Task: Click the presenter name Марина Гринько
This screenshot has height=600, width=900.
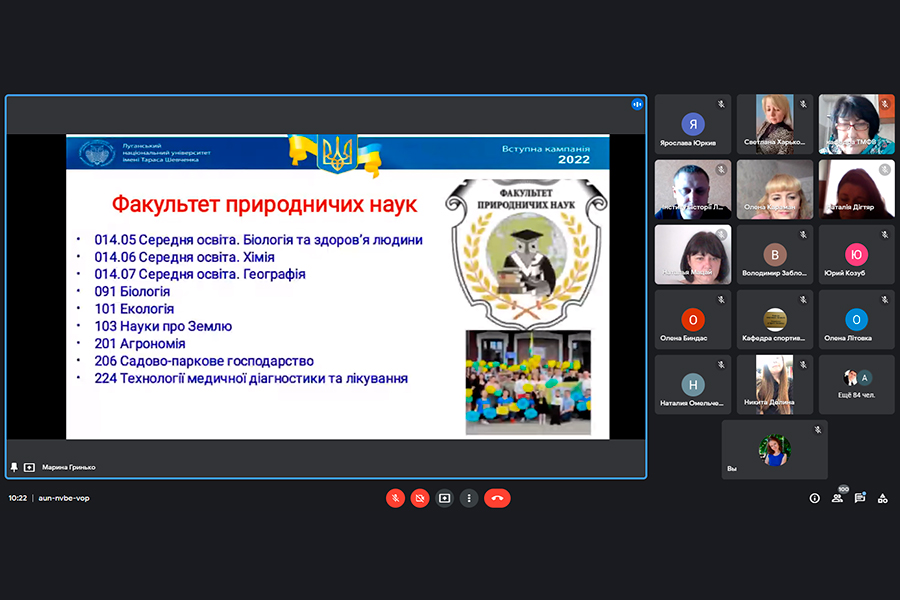Action: [69, 467]
